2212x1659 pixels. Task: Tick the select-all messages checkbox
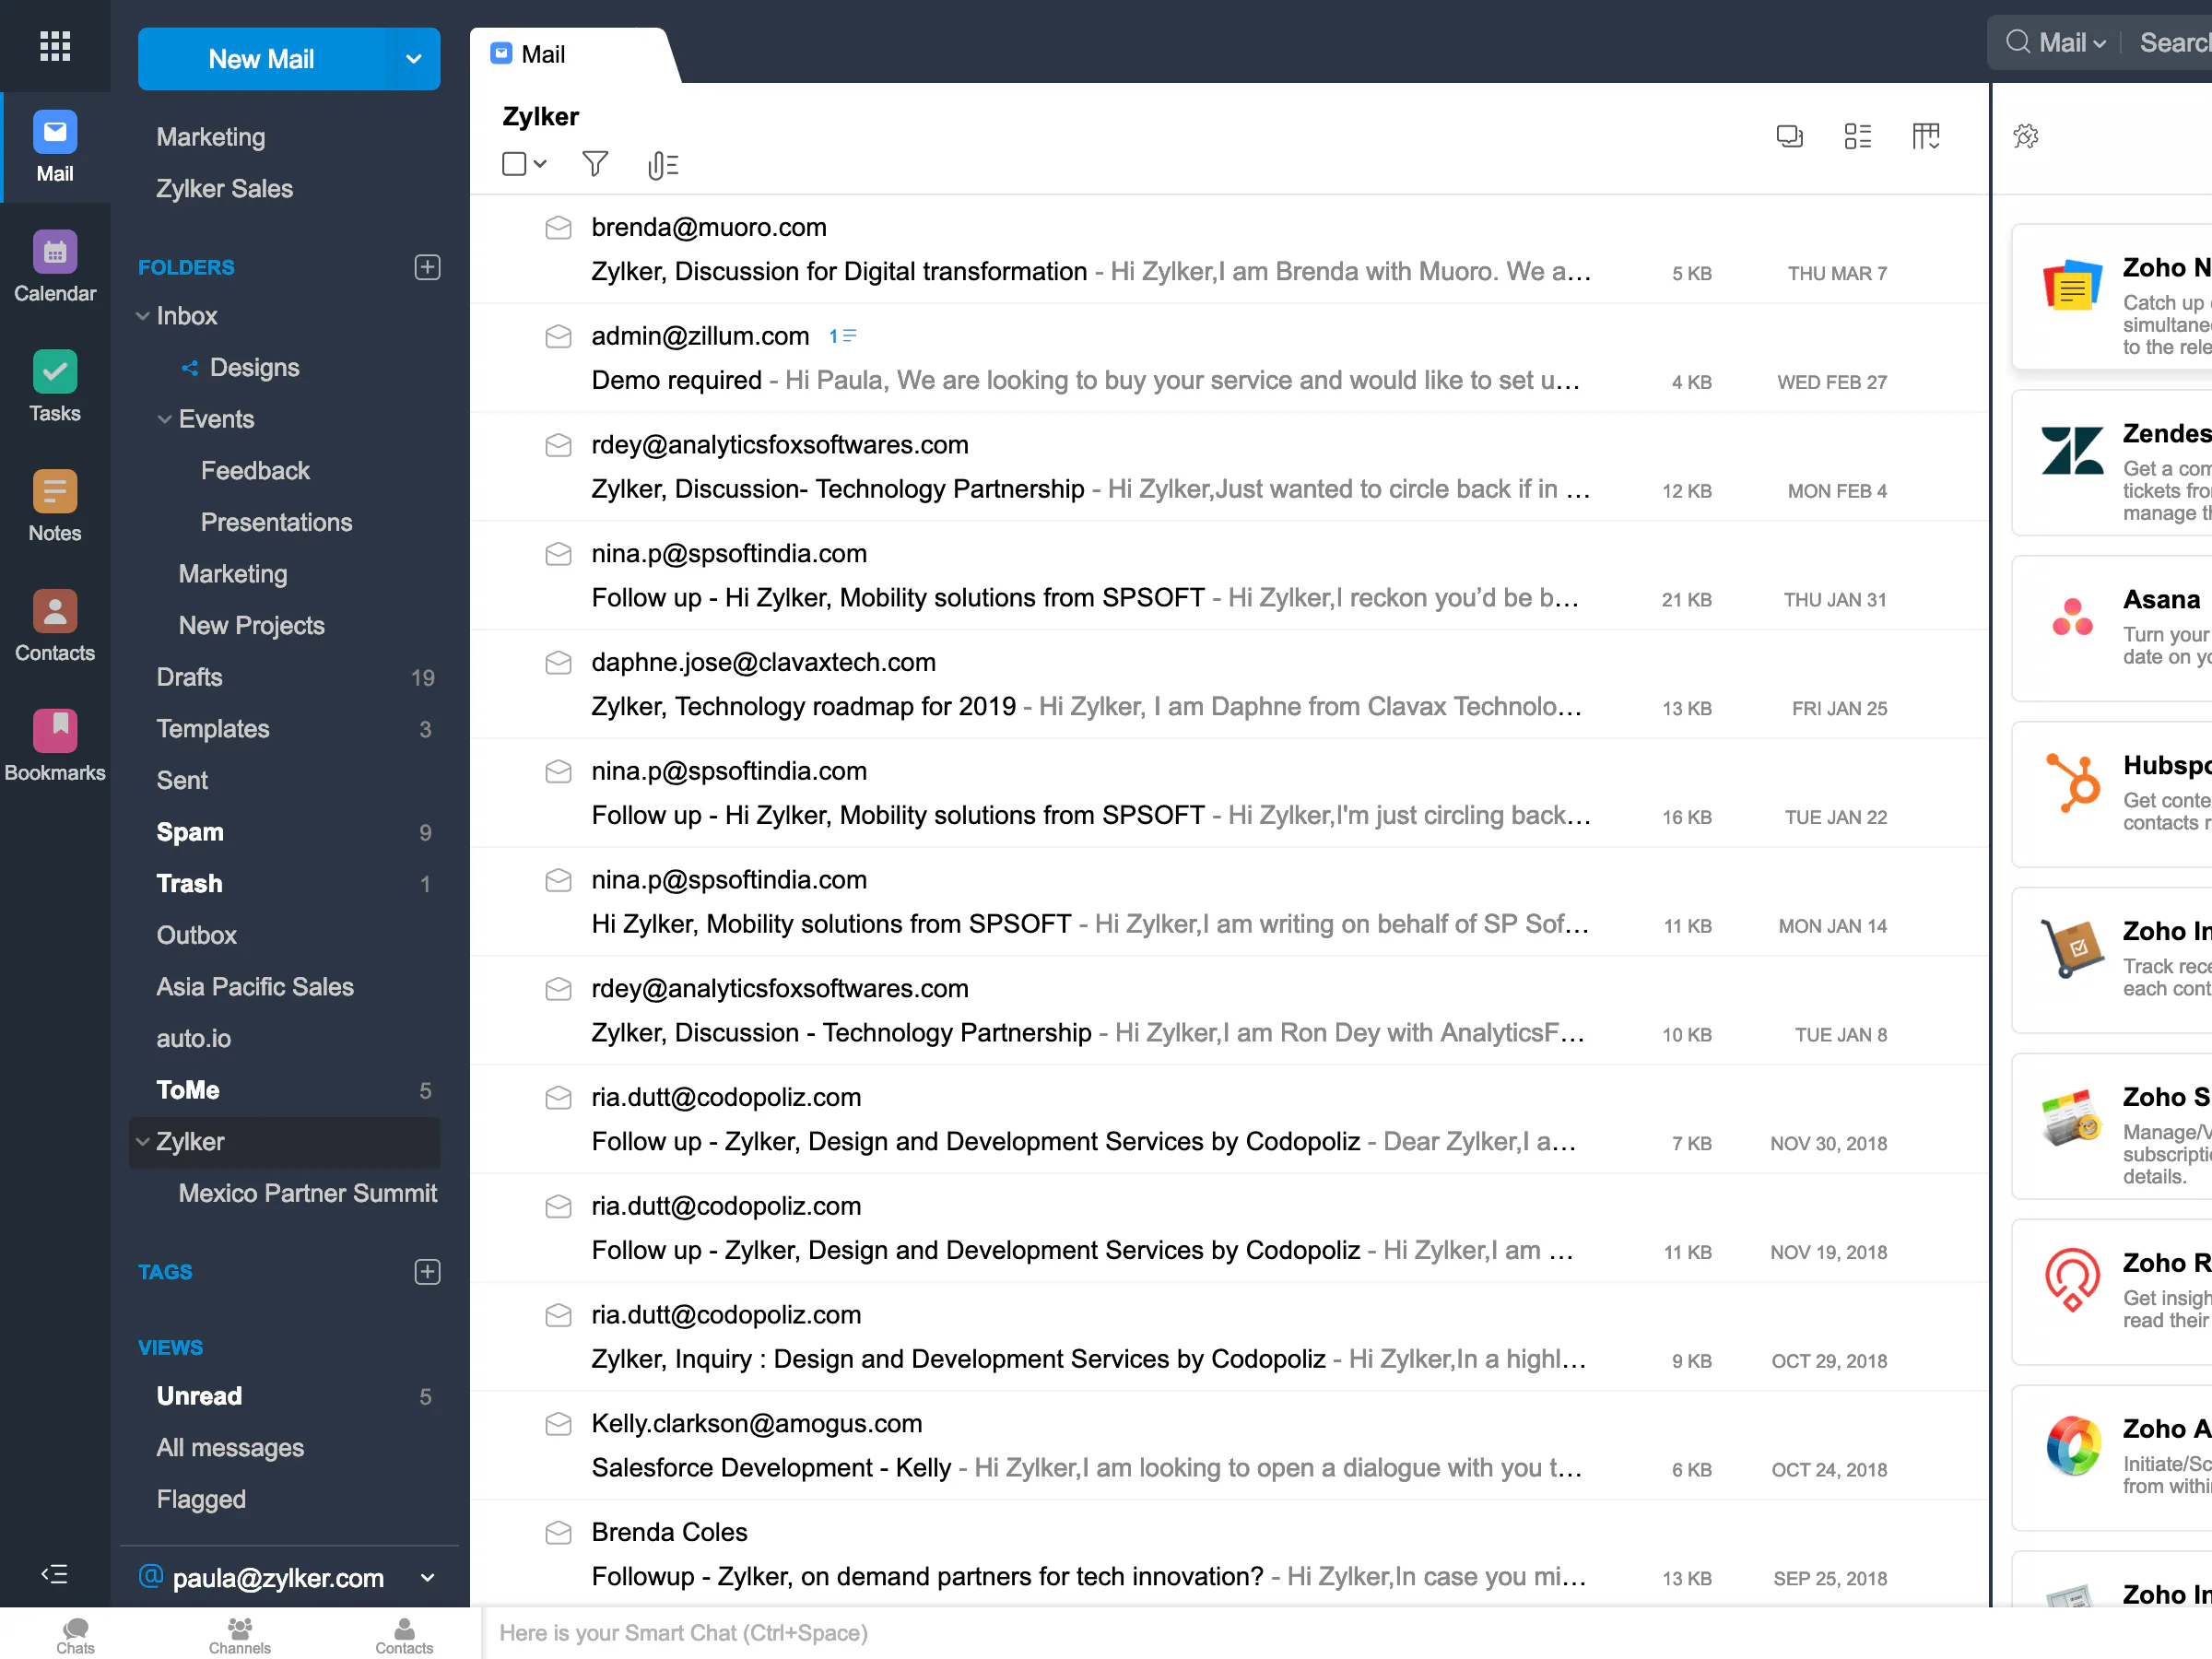tap(514, 164)
